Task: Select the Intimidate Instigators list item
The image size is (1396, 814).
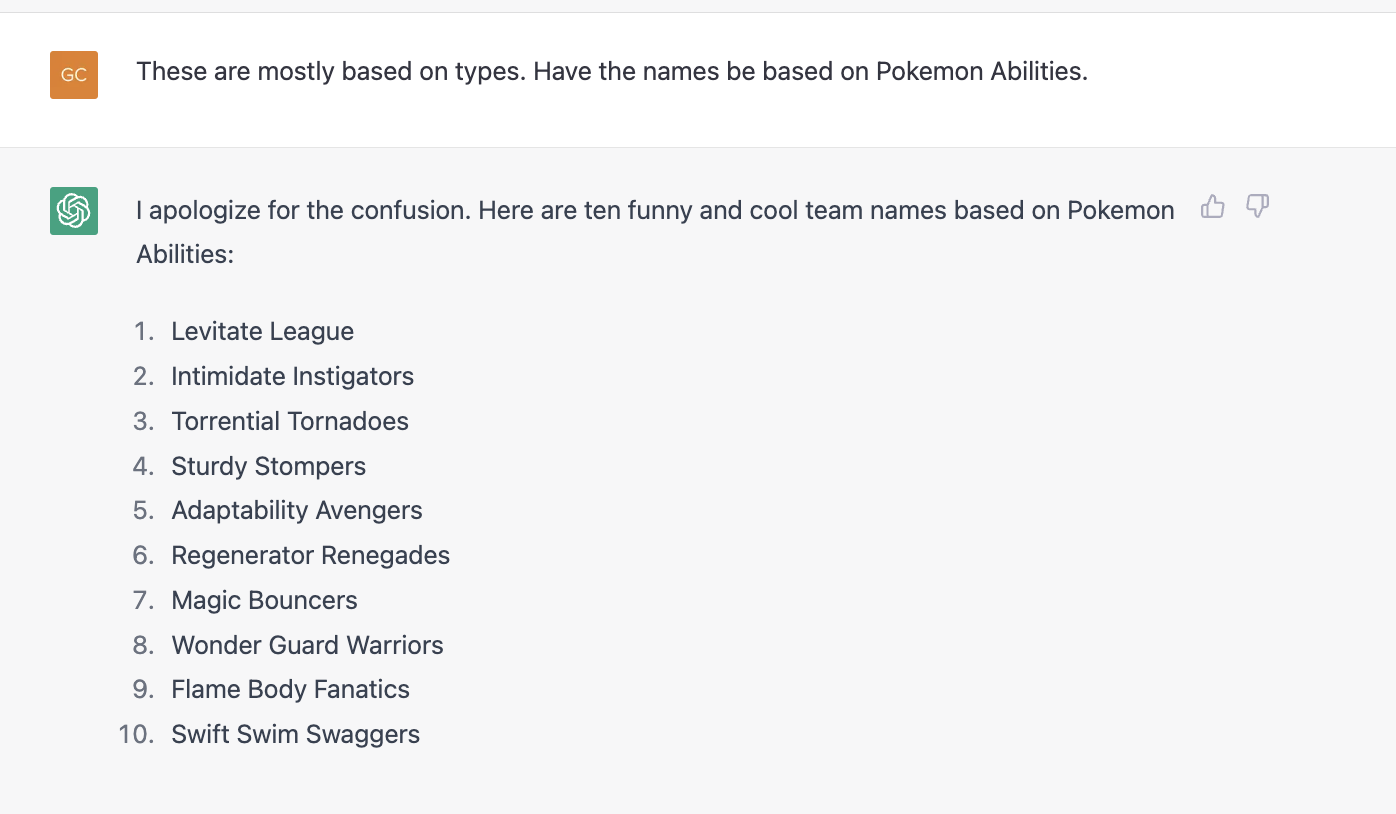Action: click(x=292, y=376)
